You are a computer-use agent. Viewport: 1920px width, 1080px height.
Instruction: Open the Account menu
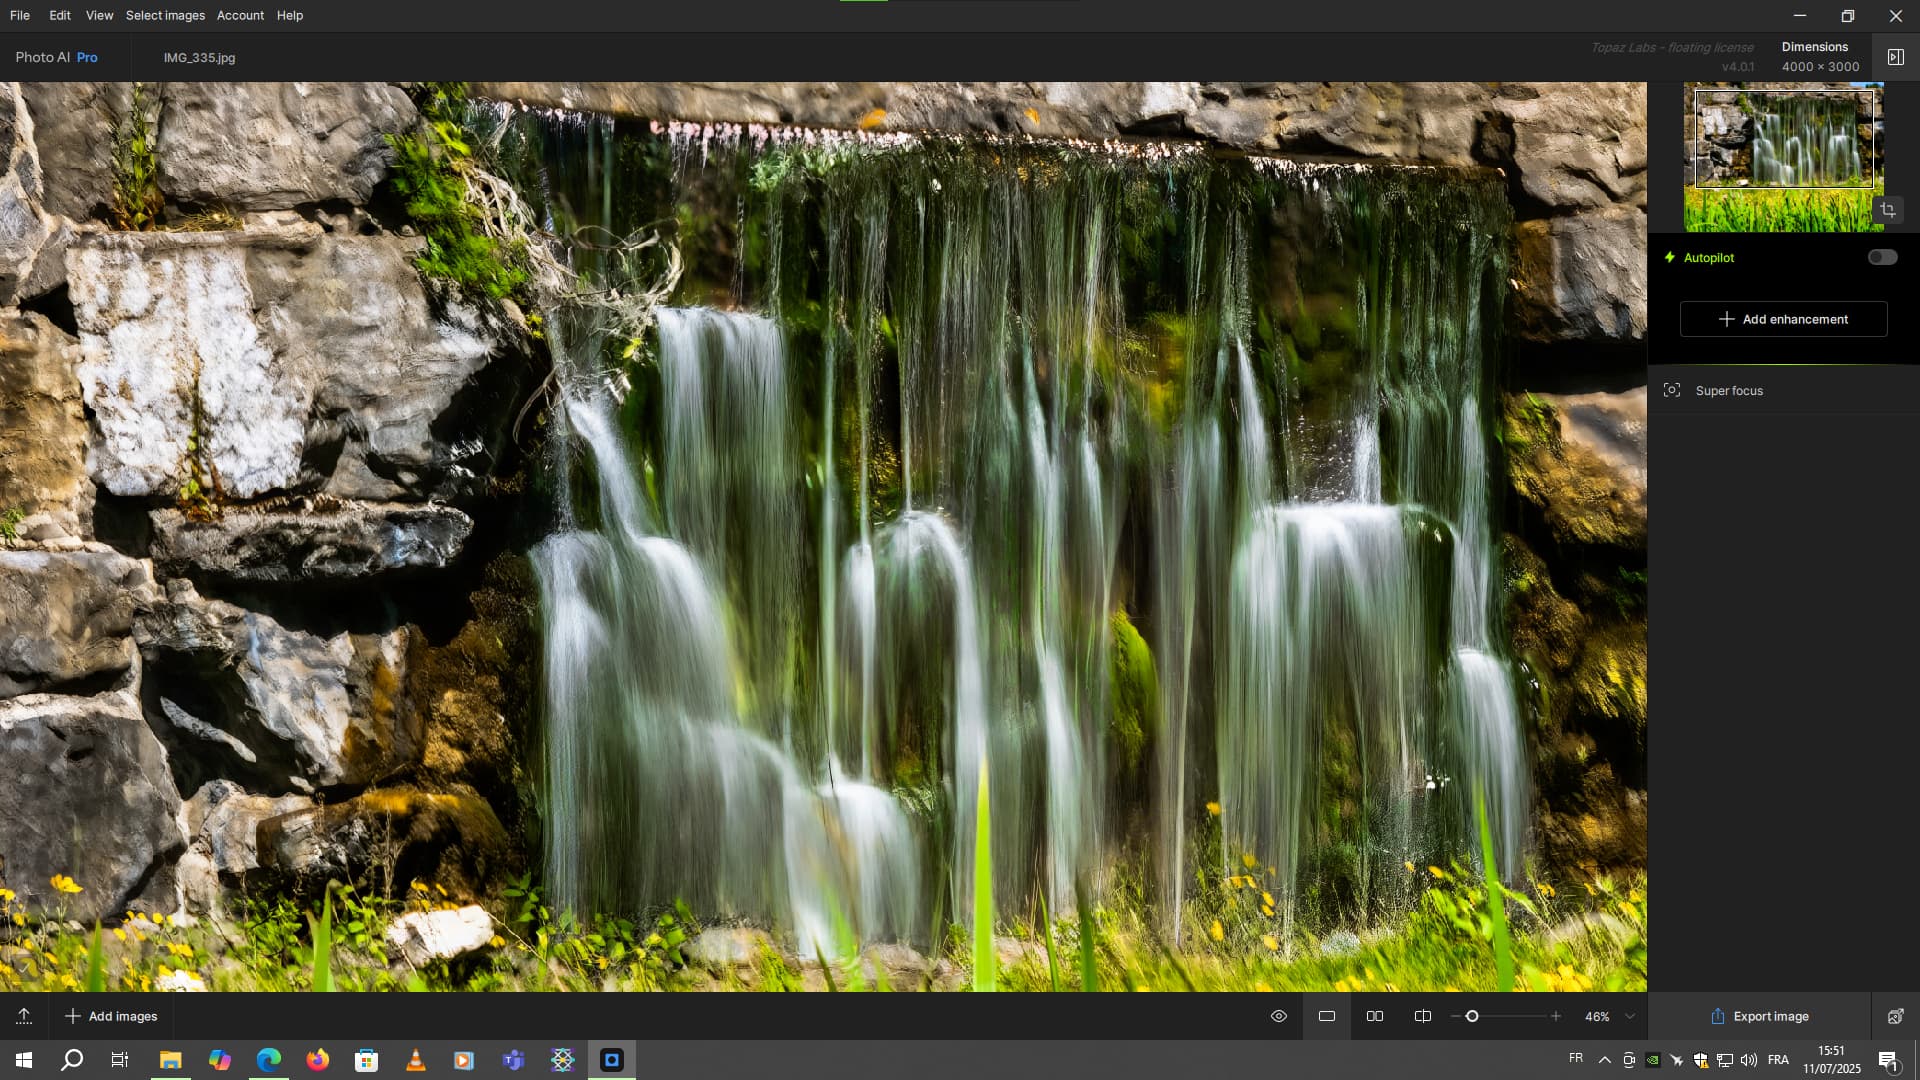click(x=240, y=15)
